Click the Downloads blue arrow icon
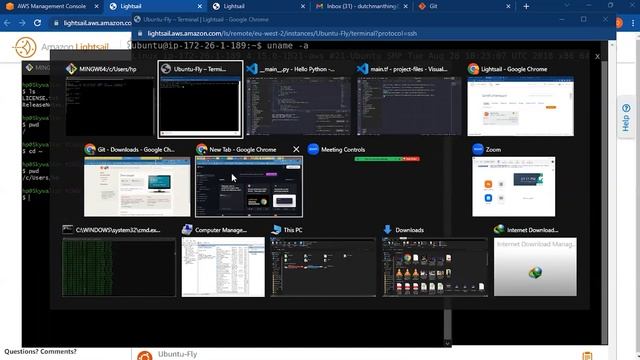 pos(387,230)
